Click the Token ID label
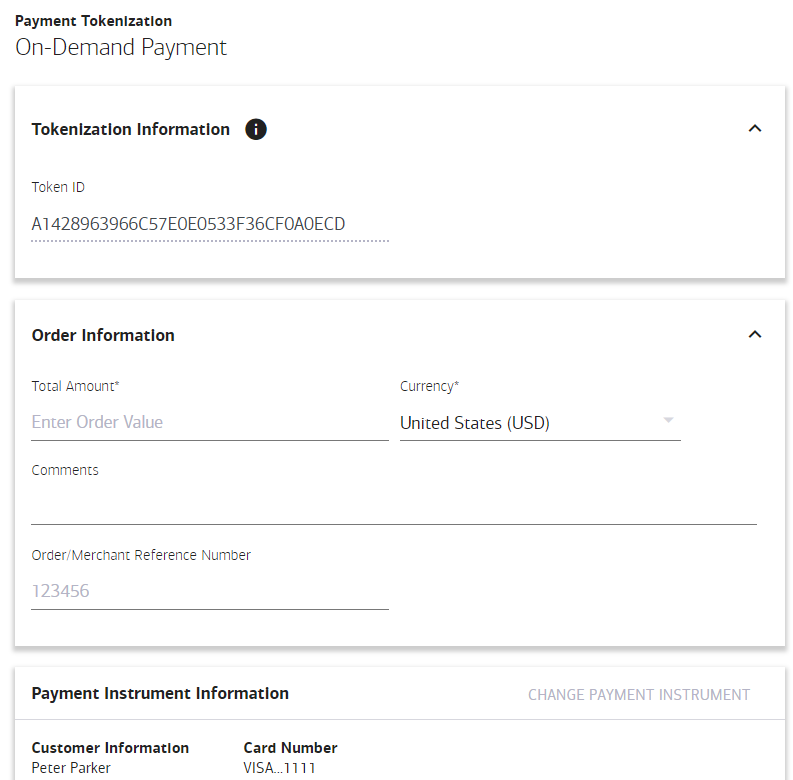The width and height of the screenshot is (793, 780). [x=58, y=187]
